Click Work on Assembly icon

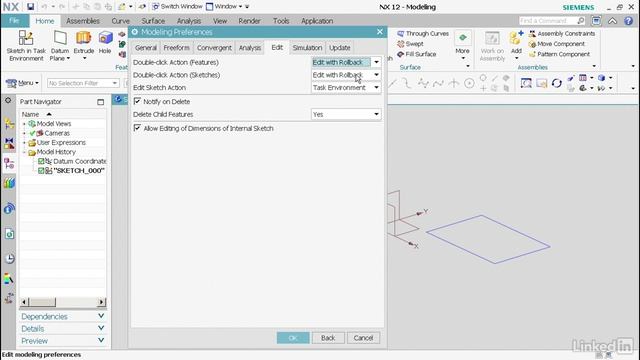tap(492, 46)
